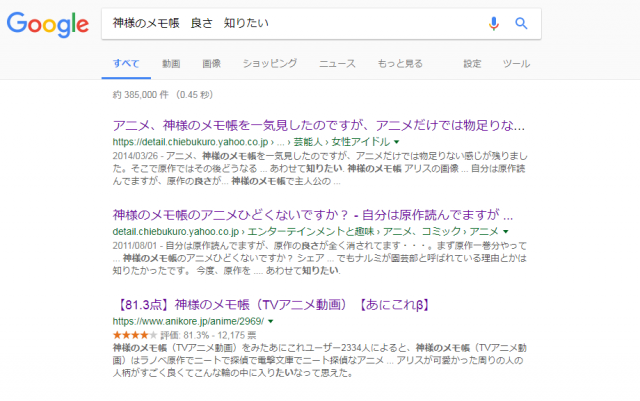The width and height of the screenshot is (640, 401).
Task: Click the 評価: 81.3% - 12,175 票 text
Action: (x=208, y=335)
